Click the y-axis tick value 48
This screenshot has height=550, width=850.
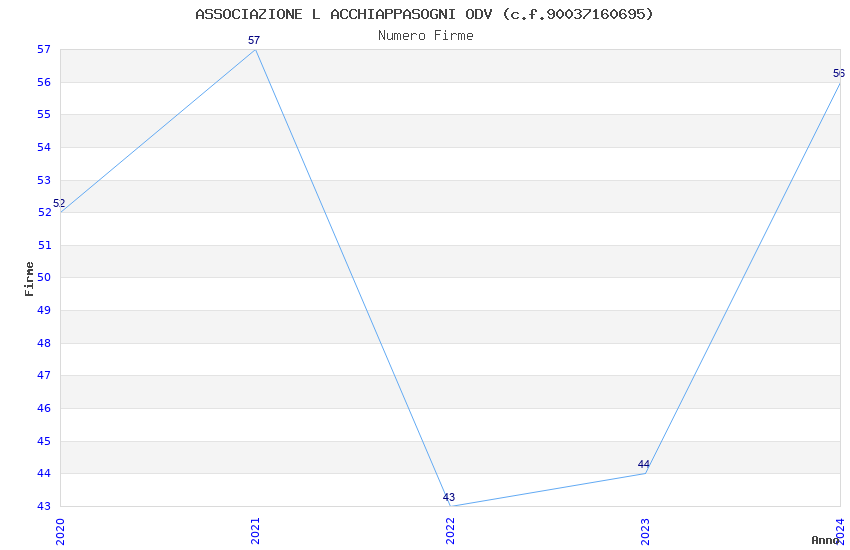(44, 344)
